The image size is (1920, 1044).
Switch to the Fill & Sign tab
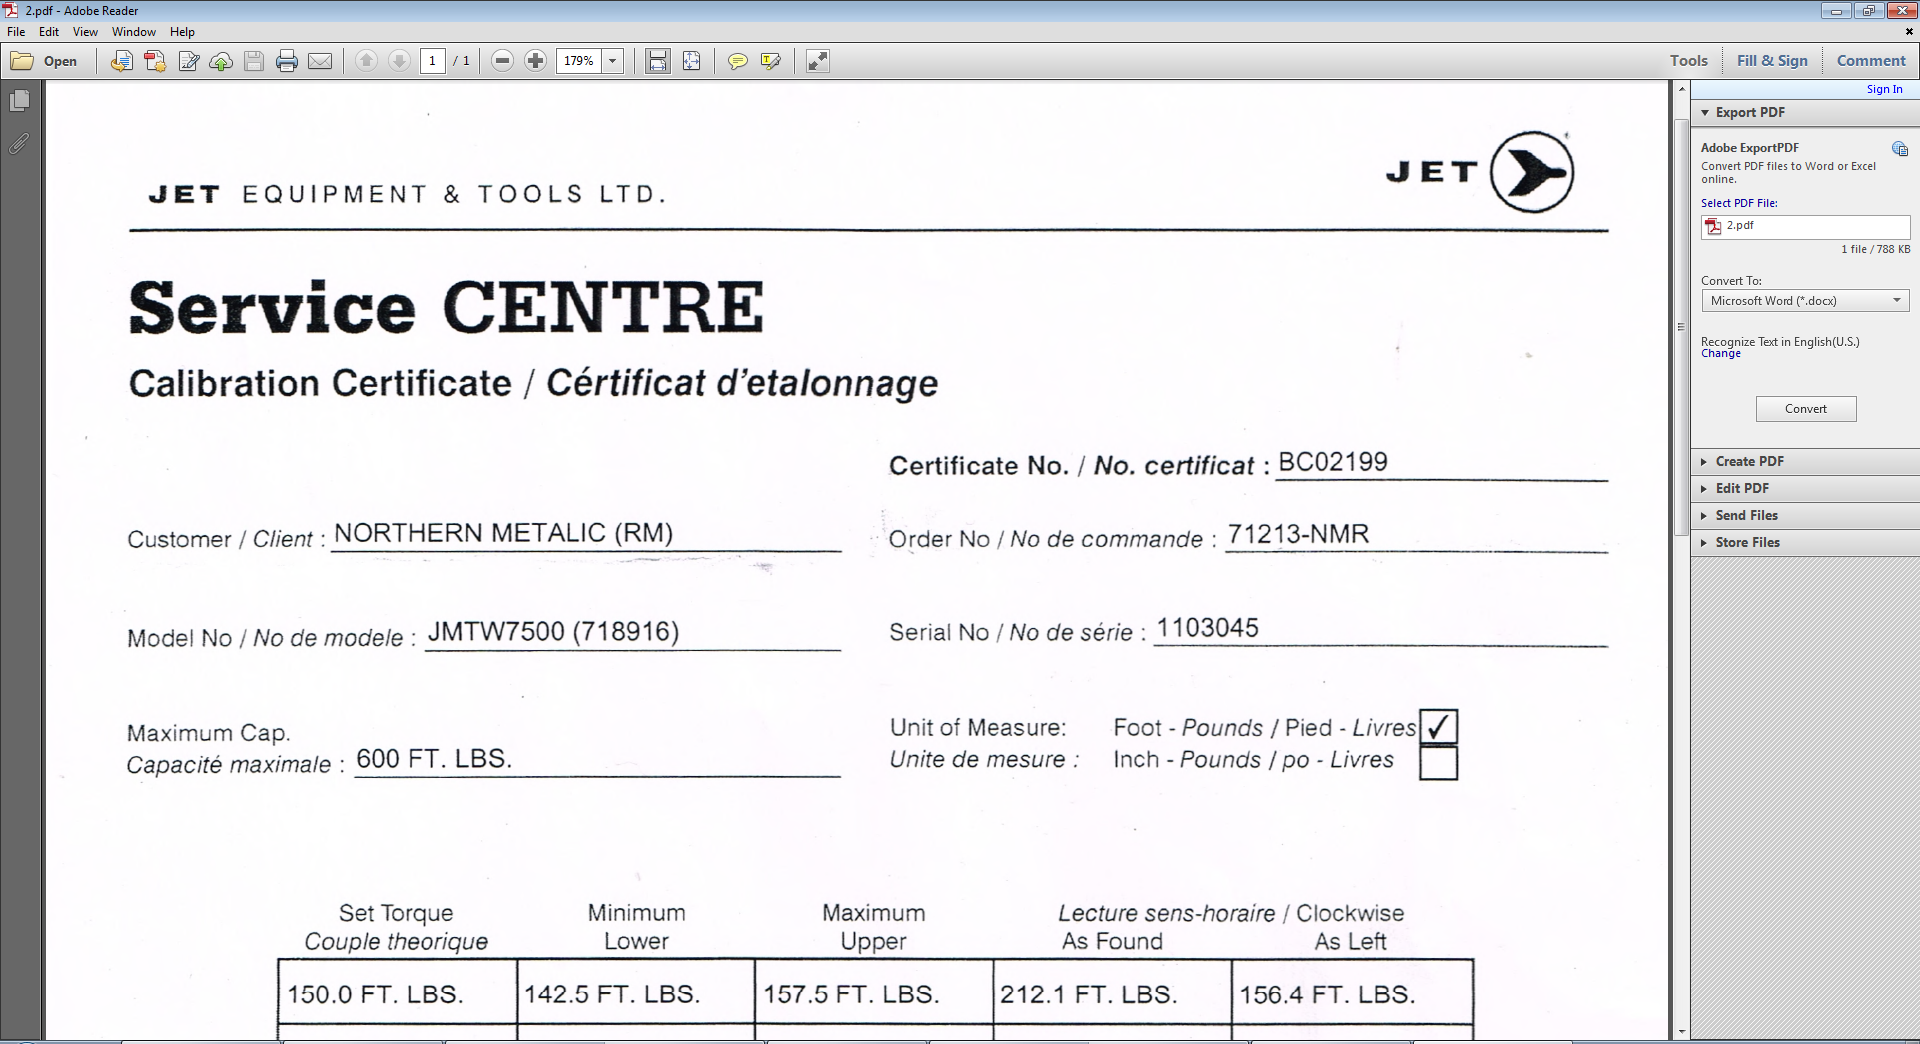coord(1772,61)
